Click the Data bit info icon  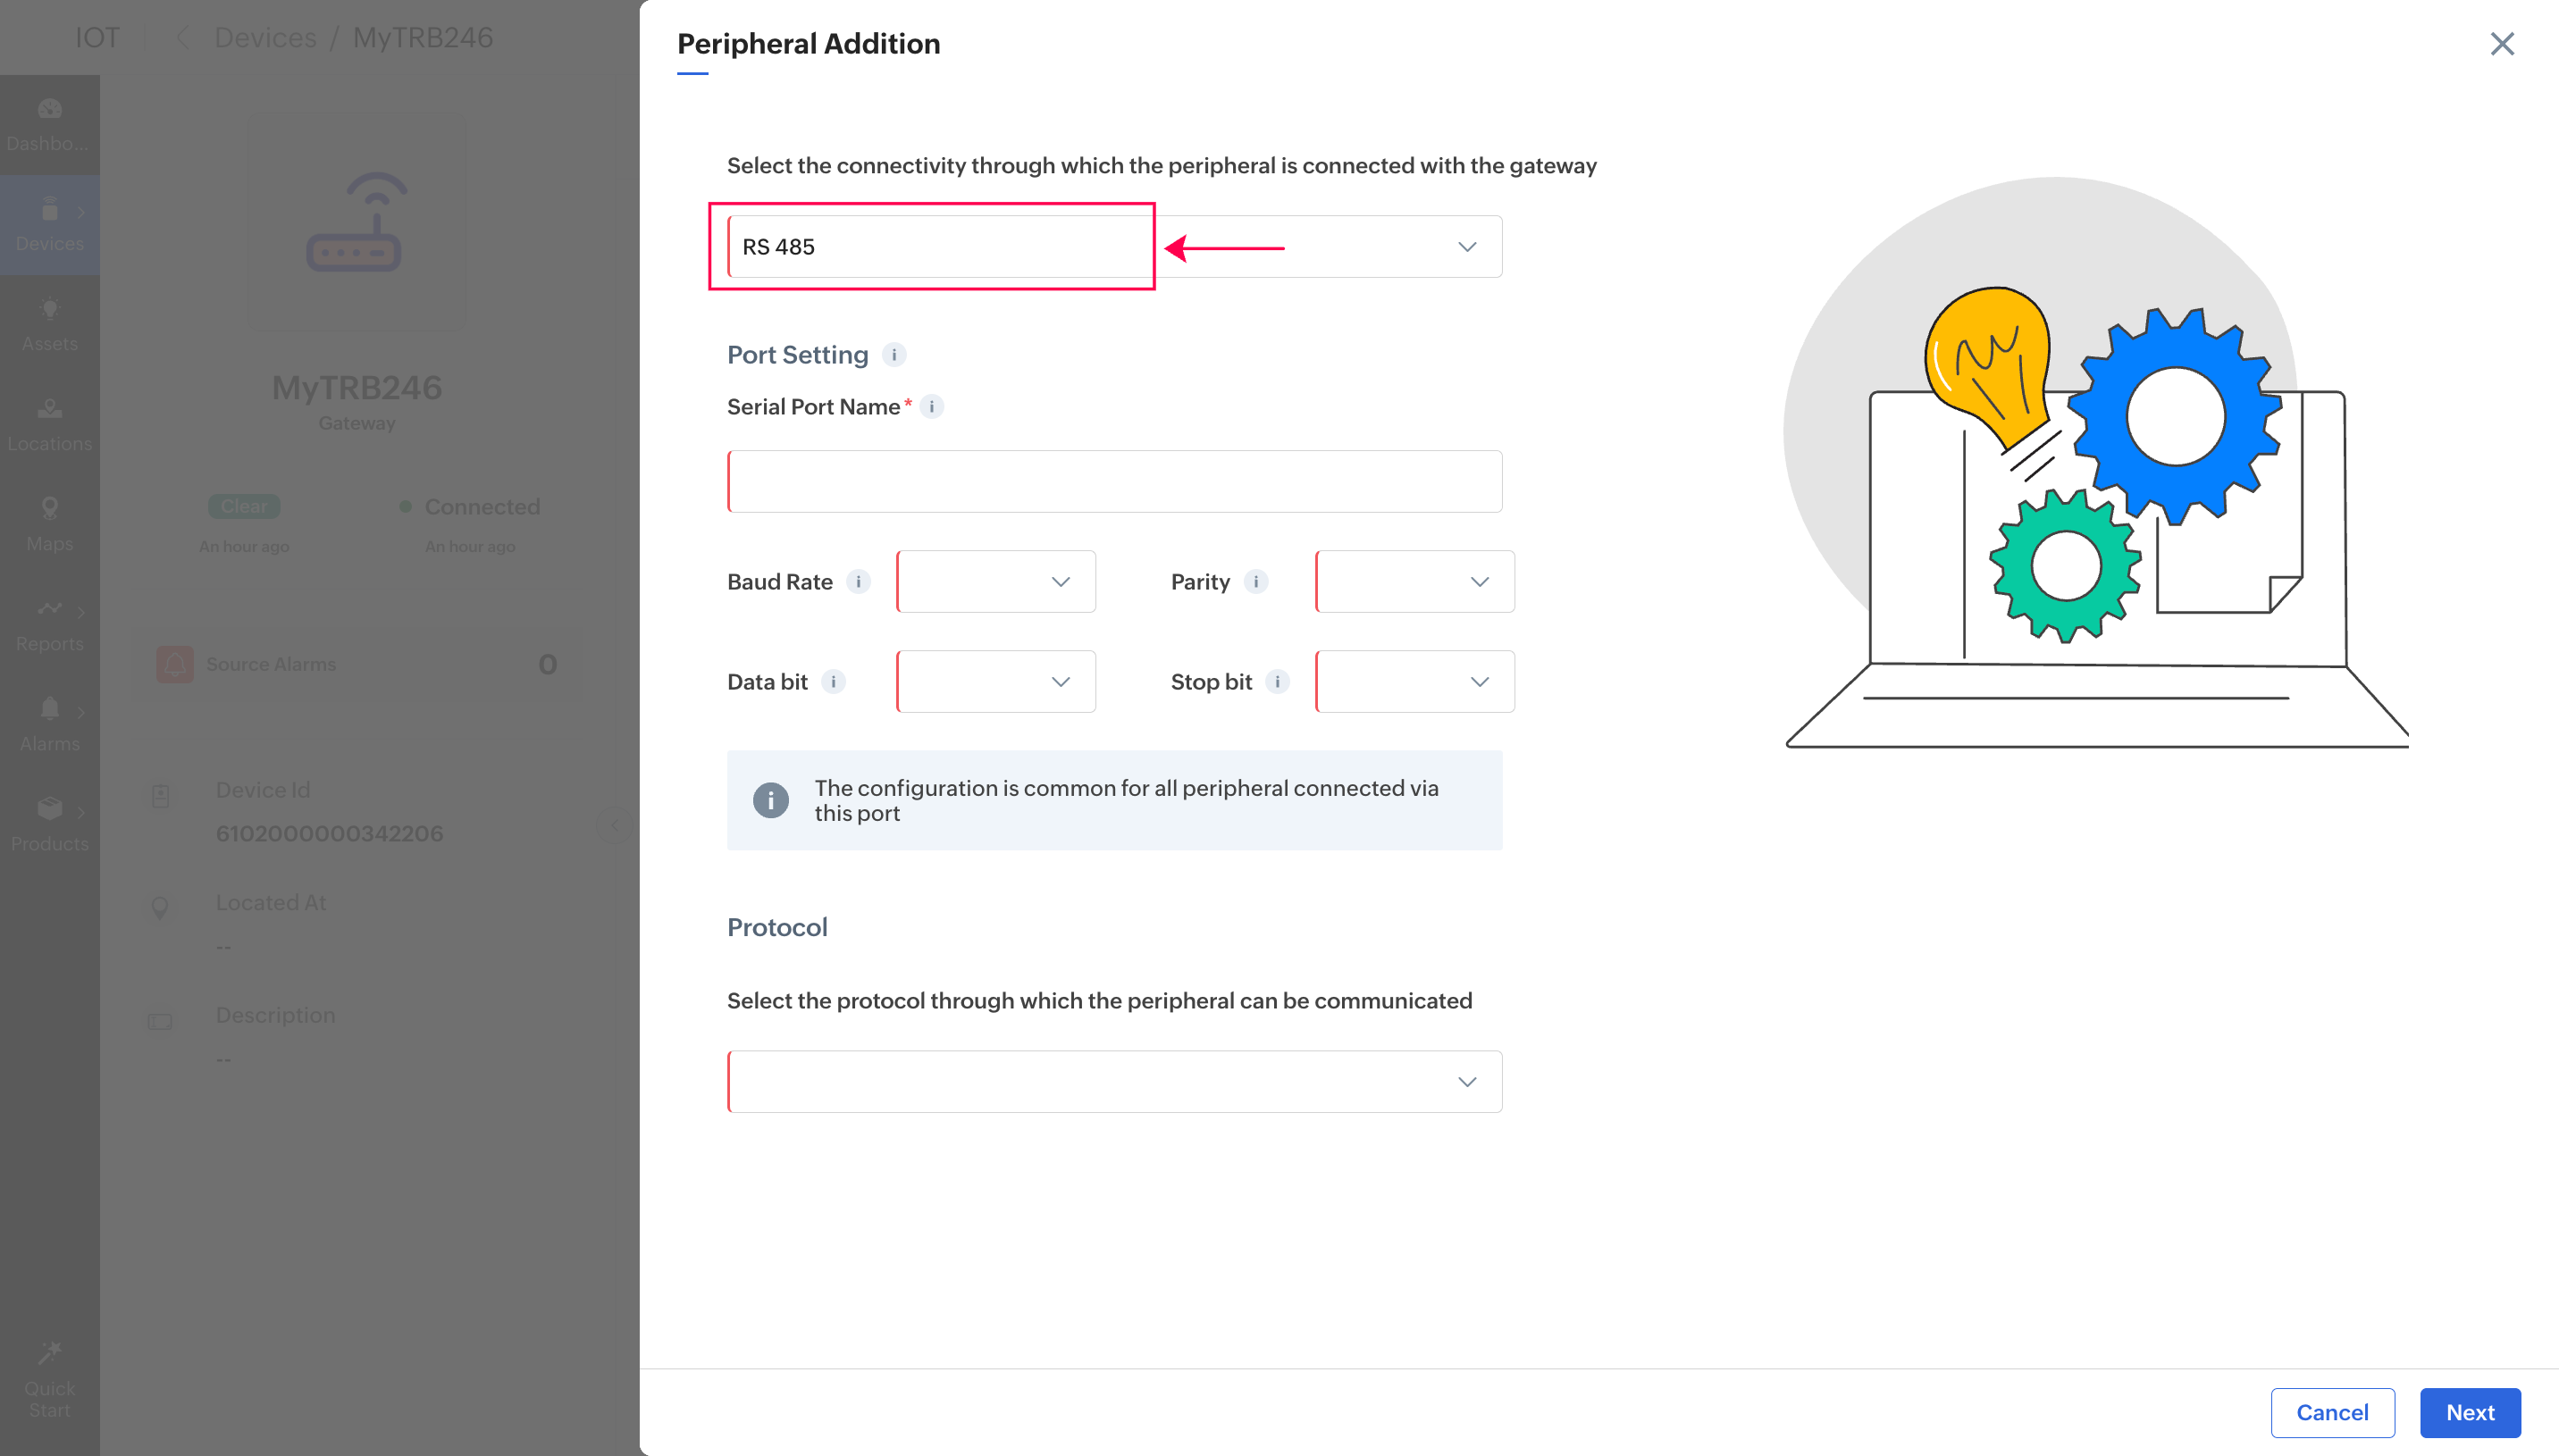click(833, 682)
